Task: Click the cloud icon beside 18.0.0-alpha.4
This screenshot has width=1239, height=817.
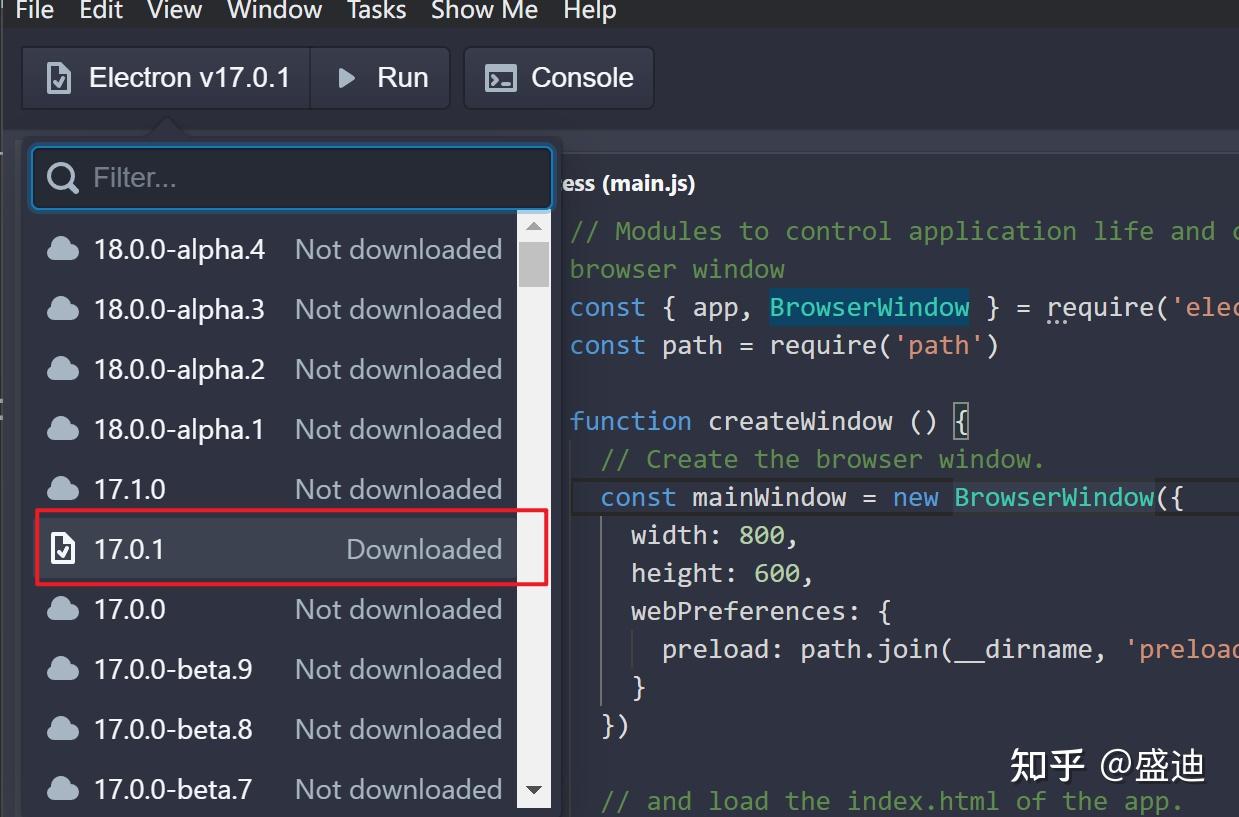Action: pos(62,248)
